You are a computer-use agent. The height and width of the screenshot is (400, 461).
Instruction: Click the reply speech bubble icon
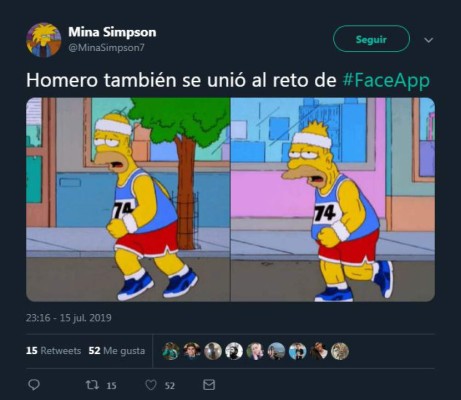33,385
